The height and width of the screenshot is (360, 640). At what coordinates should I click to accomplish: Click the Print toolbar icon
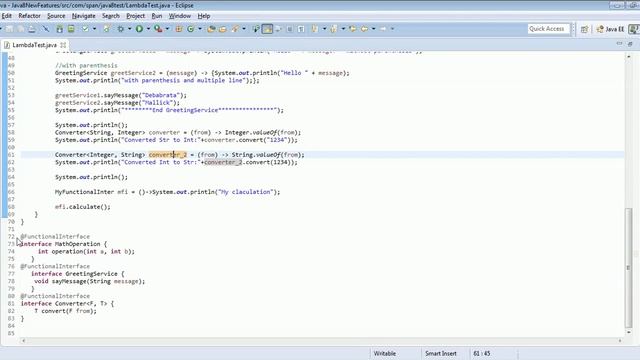[x=32, y=29]
